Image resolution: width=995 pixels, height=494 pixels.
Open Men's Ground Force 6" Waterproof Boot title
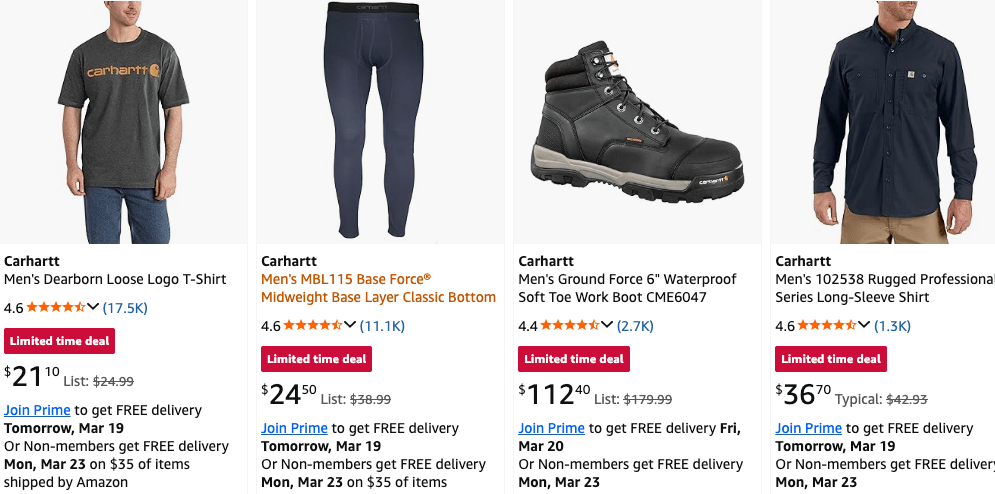tap(627, 288)
